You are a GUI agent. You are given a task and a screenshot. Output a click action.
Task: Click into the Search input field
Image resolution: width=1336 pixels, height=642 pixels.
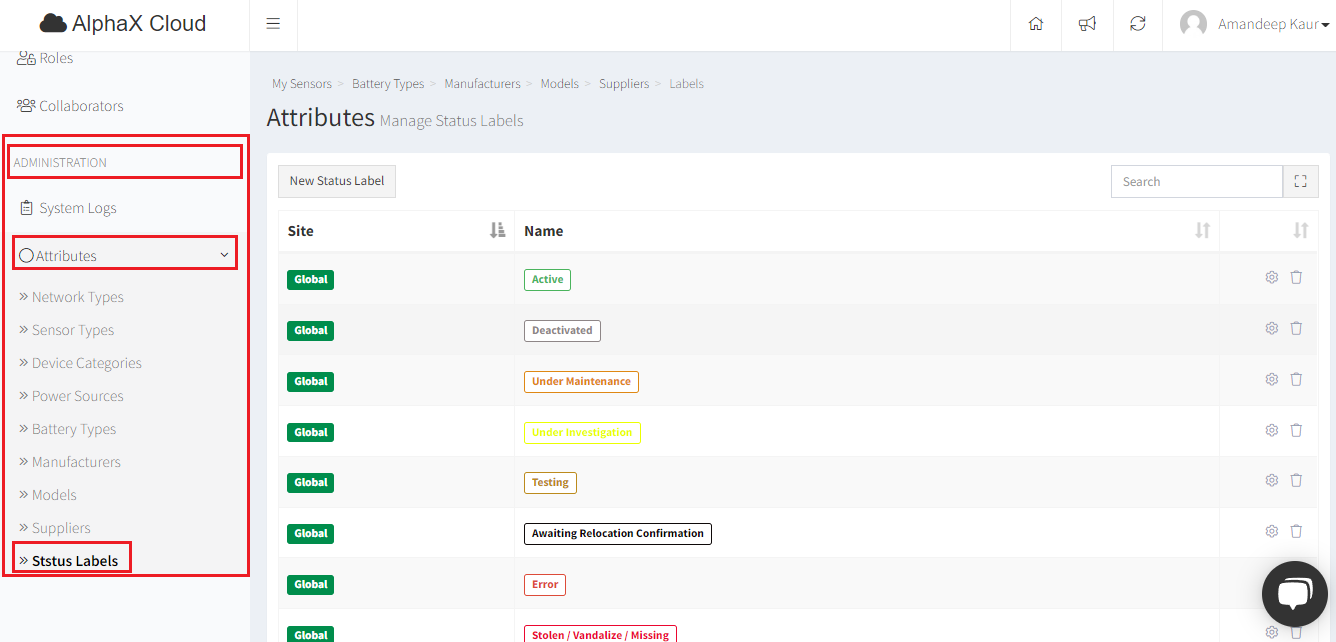[1196, 182]
